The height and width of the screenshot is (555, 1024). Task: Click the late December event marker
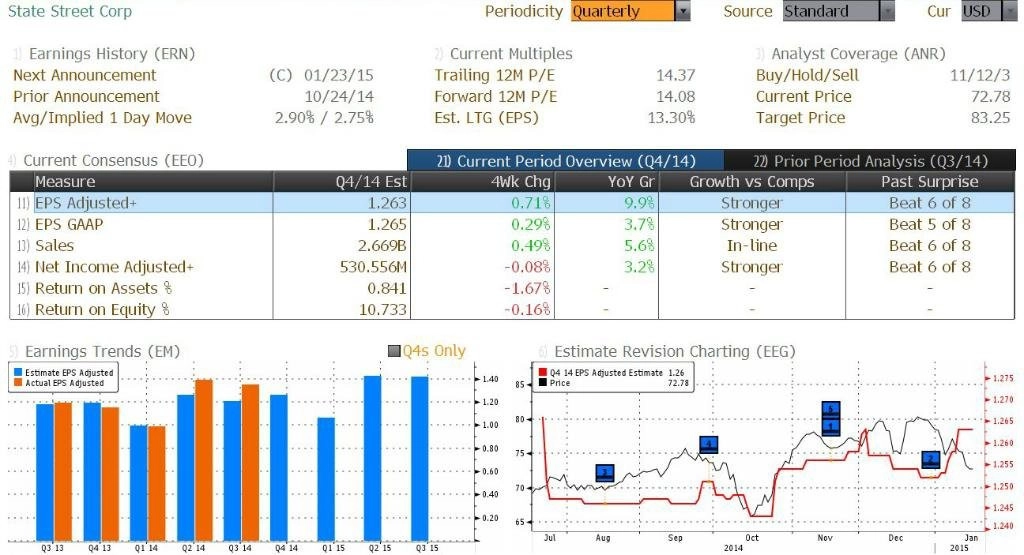pyautogui.click(x=931, y=460)
